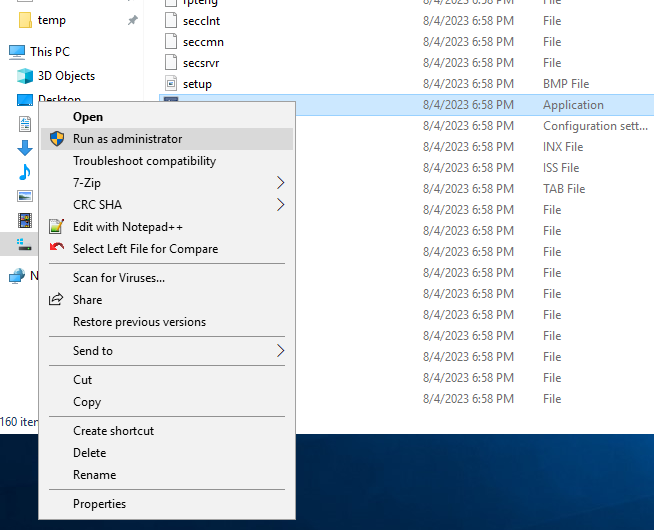Choose Copy from the context menu

pyautogui.click(x=167, y=402)
